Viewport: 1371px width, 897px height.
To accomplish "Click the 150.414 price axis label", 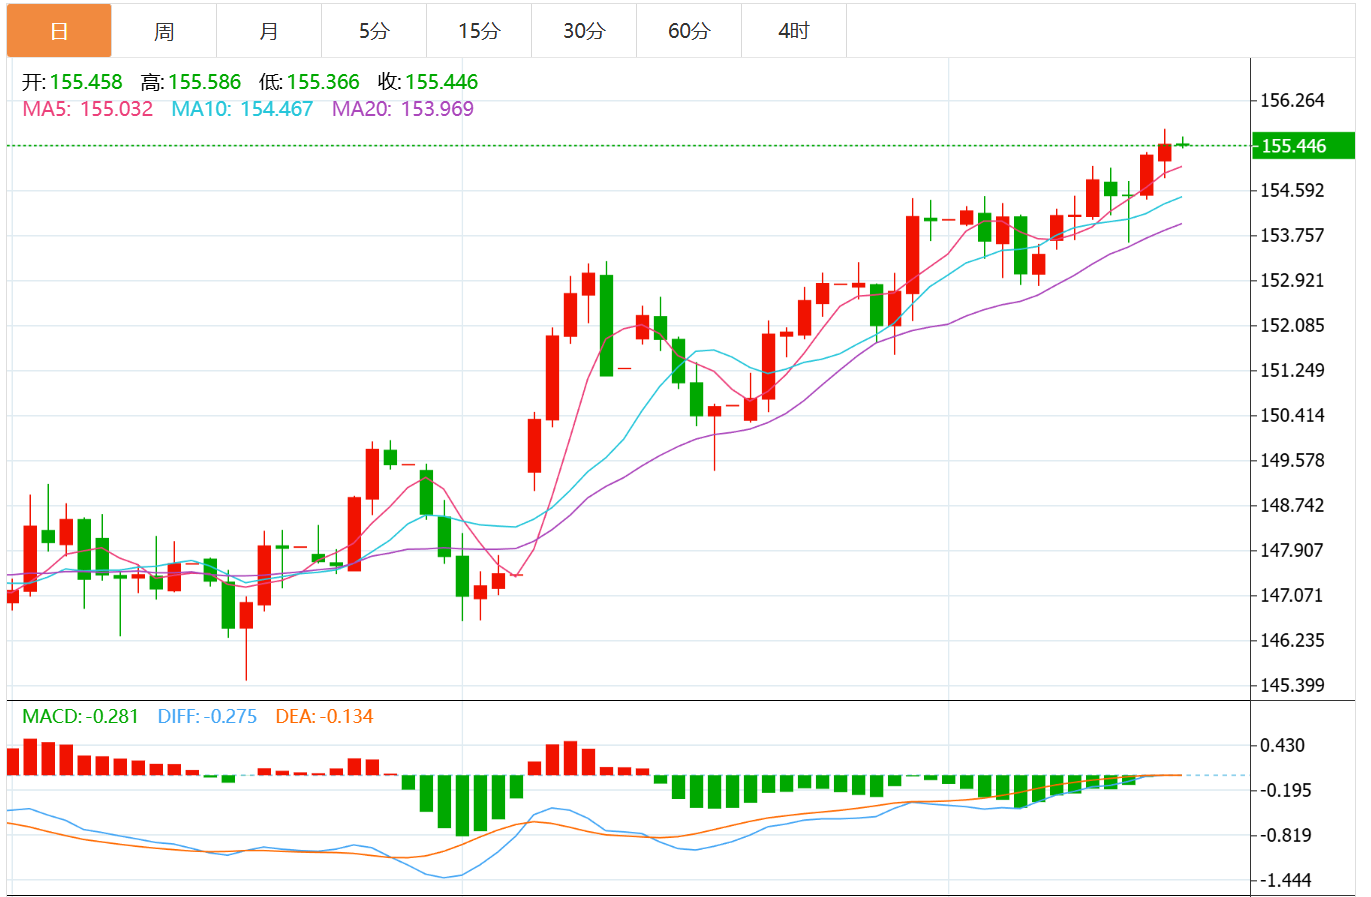I will (x=1292, y=415).
